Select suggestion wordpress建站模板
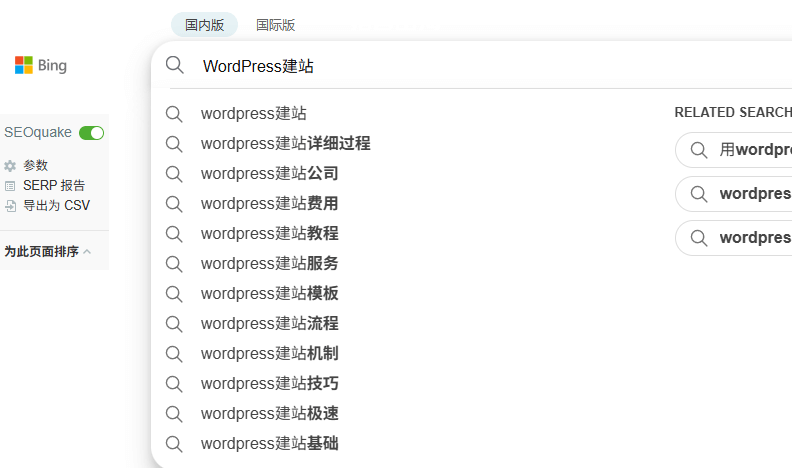 (269, 293)
